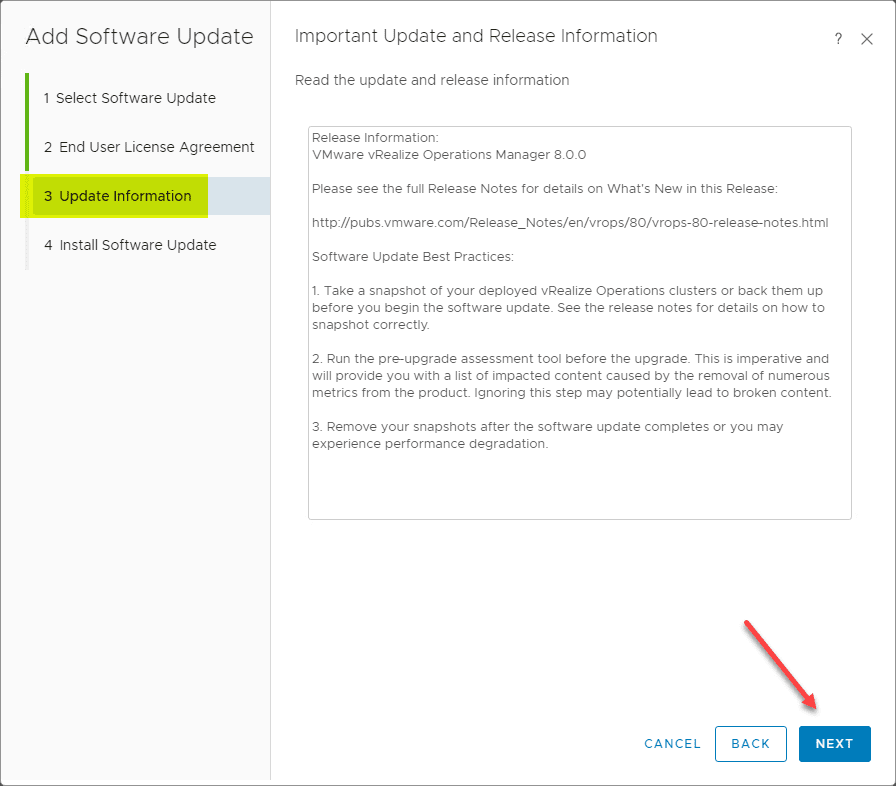Close the Add Software Update dialog

pos(866,39)
